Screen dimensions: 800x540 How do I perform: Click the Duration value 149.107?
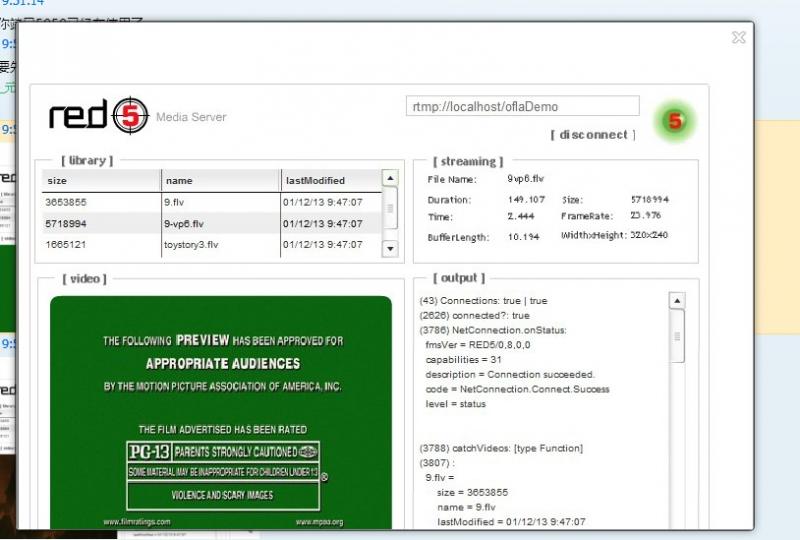527,200
